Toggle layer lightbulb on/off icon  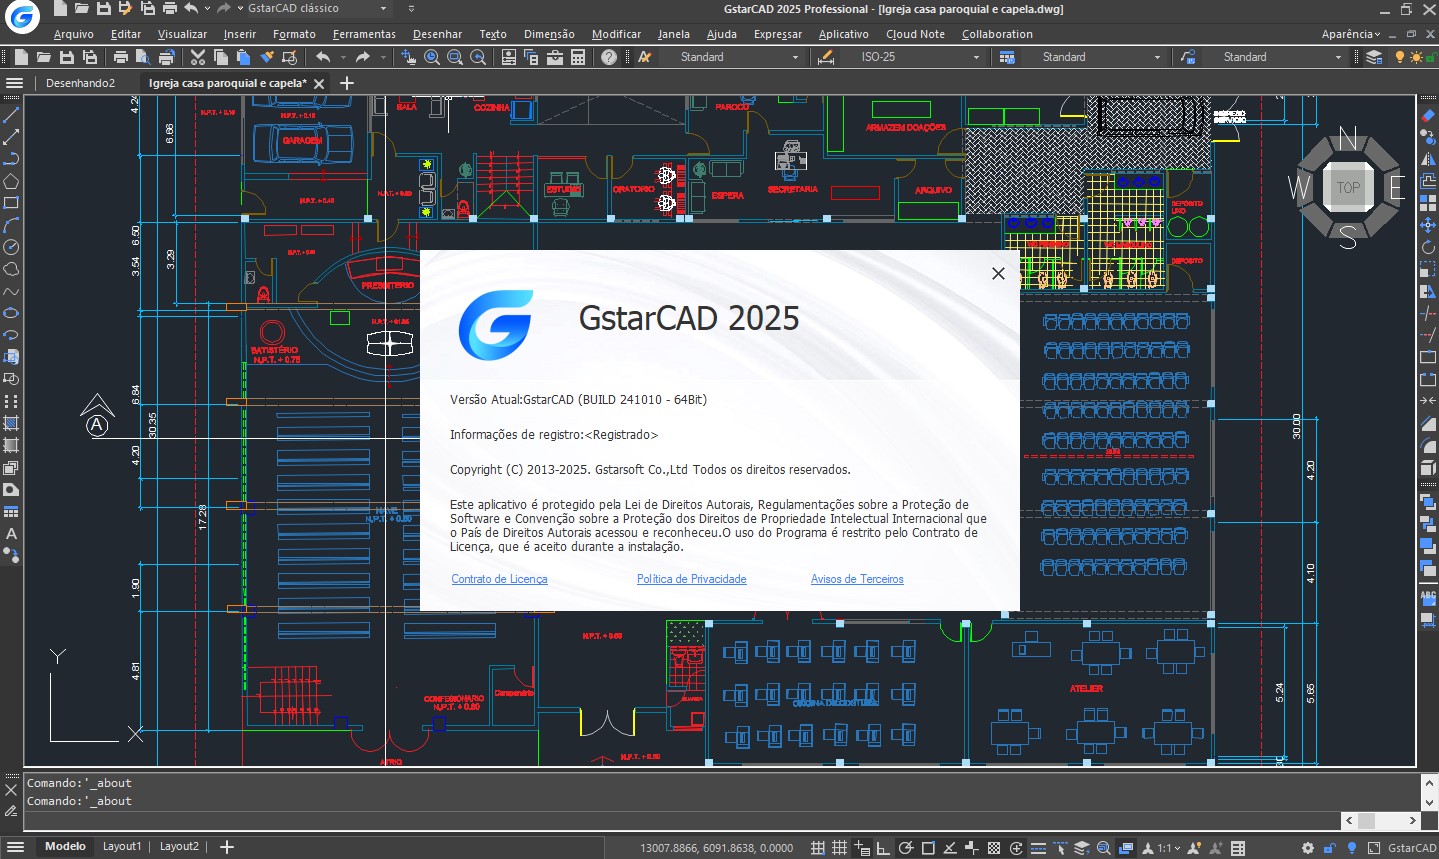1399,57
